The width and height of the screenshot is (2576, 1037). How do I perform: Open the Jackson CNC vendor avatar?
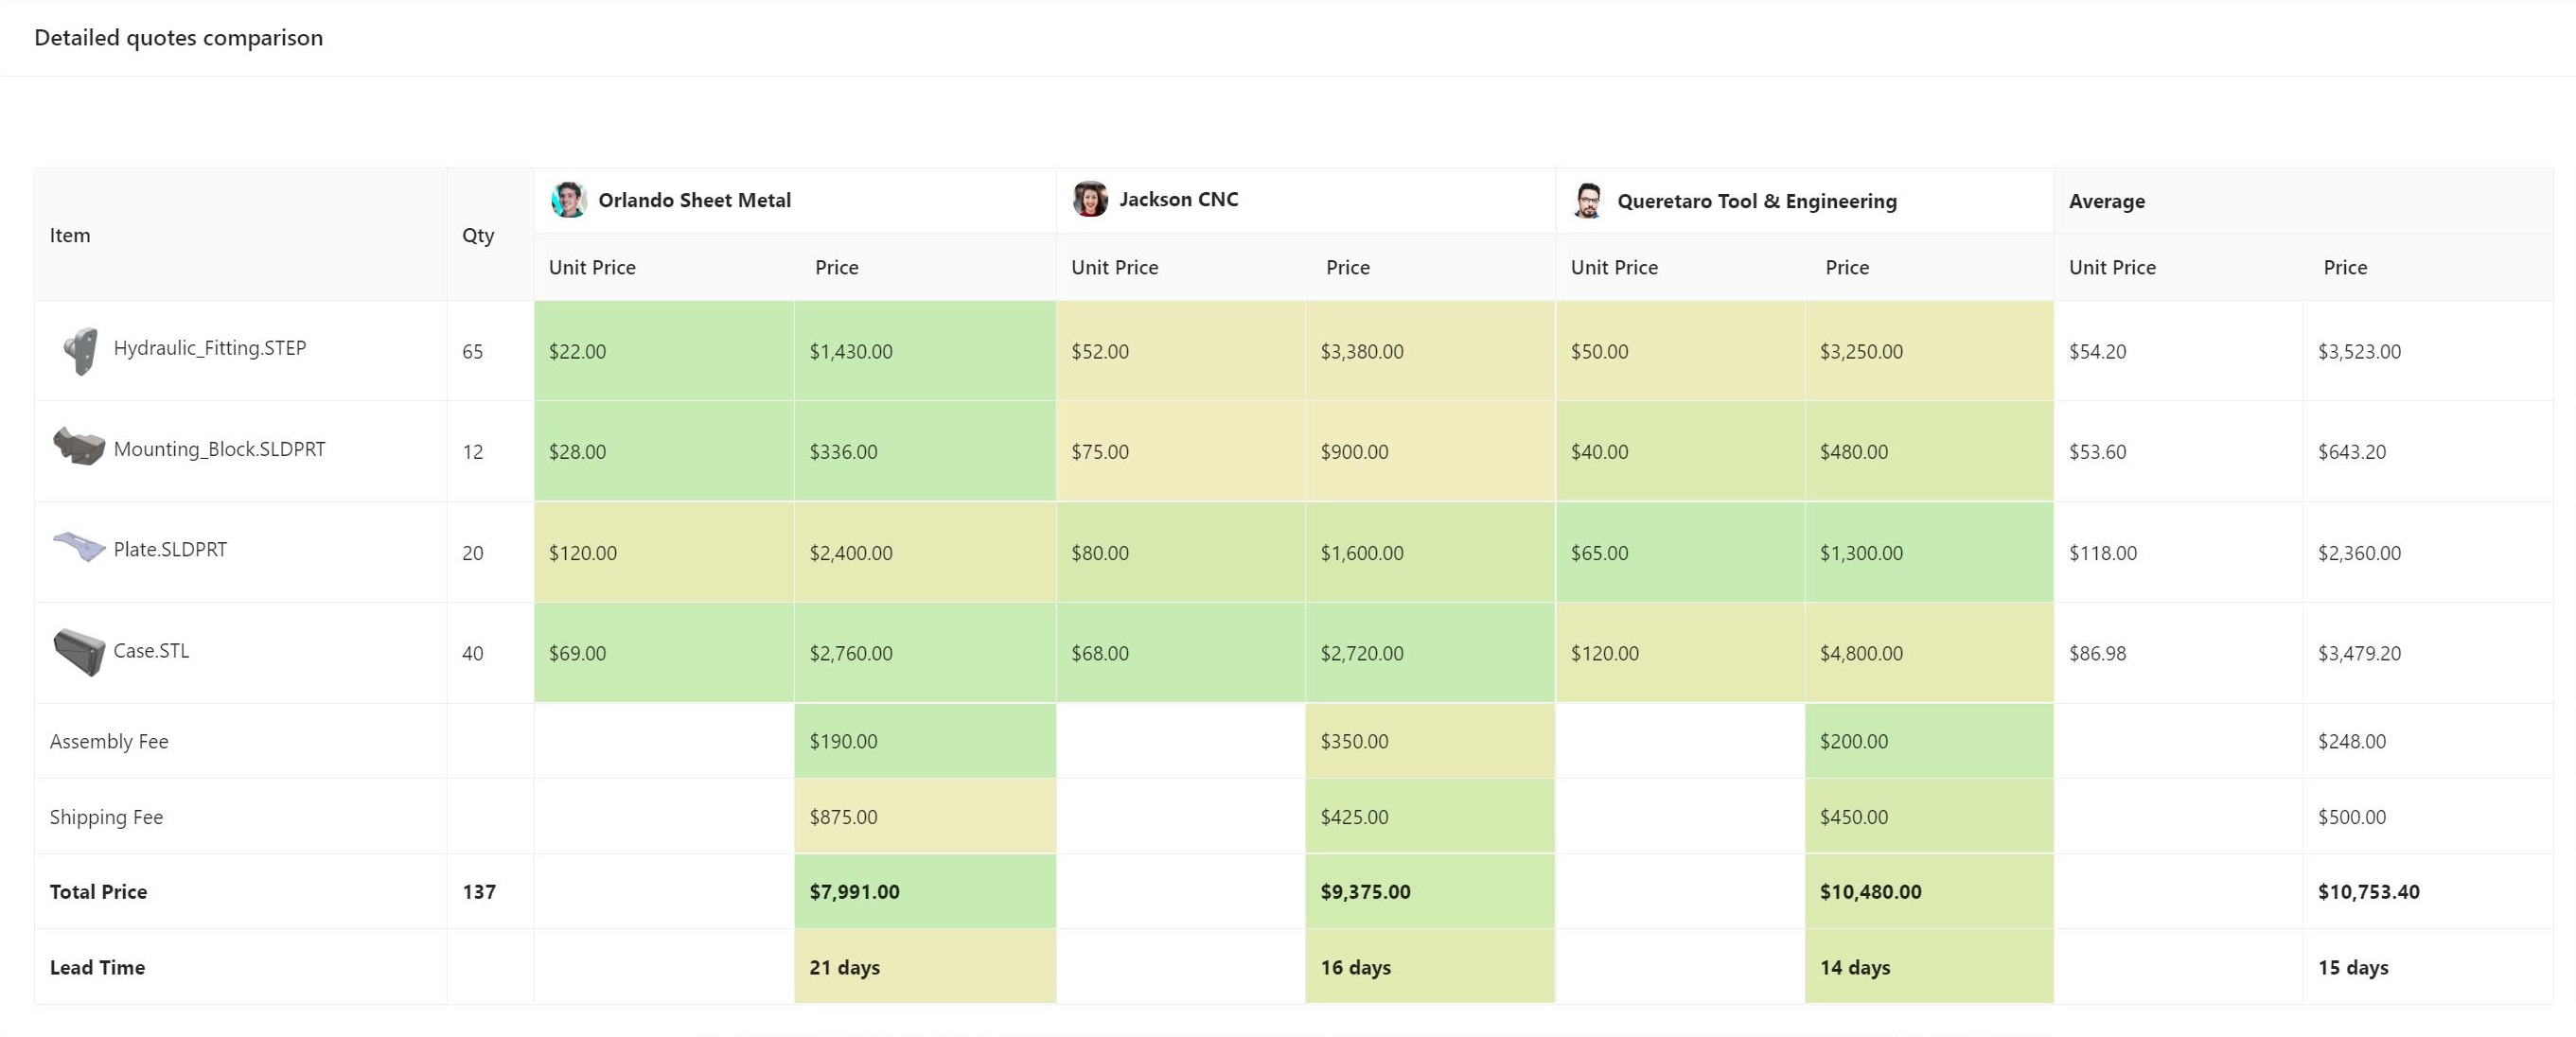click(x=1090, y=198)
